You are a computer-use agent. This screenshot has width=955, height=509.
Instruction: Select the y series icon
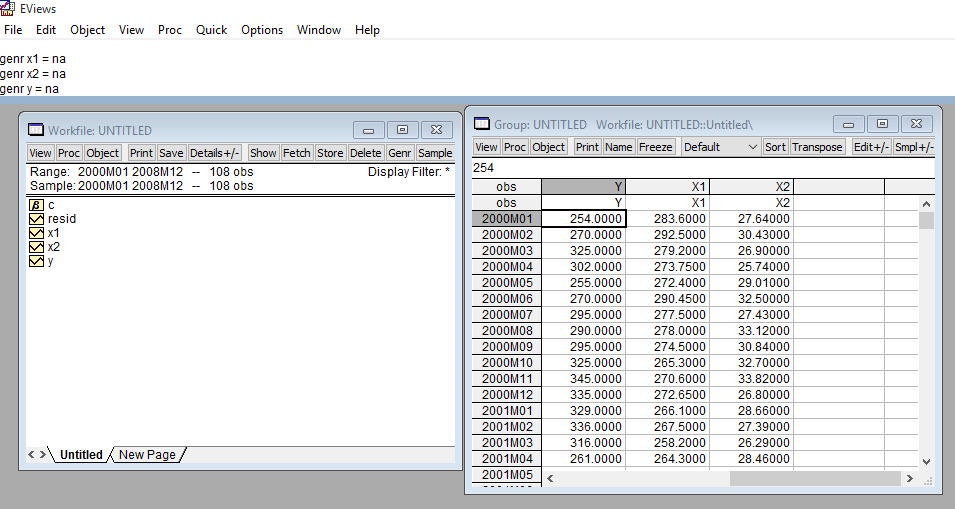click(x=37, y=261)
